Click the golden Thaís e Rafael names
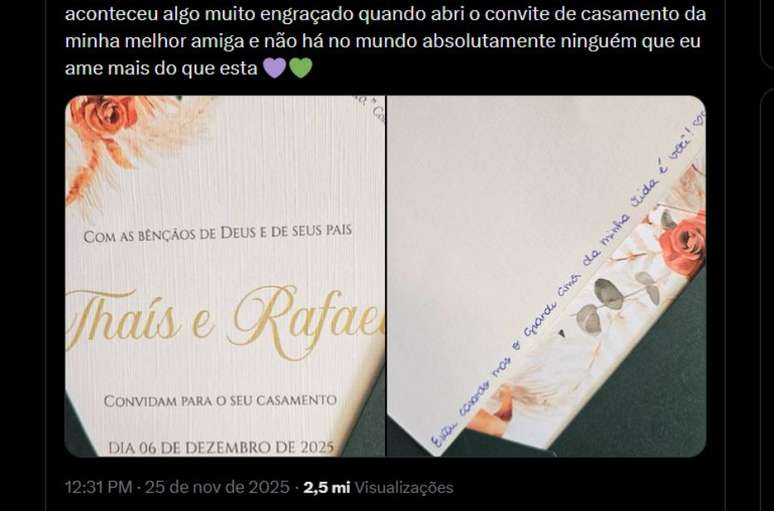This screenshot has height=511, width=774. pos(225,321)
